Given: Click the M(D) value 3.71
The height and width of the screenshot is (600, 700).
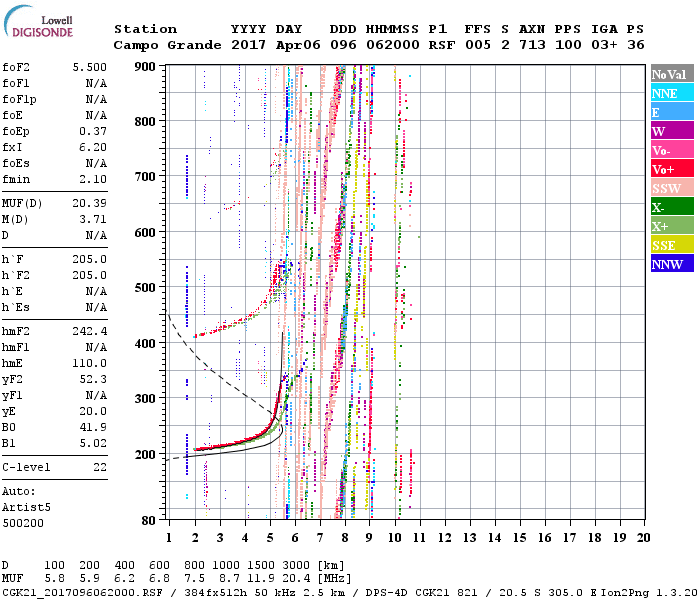Looking at the screenshot, I should click(x=93, y=220).
